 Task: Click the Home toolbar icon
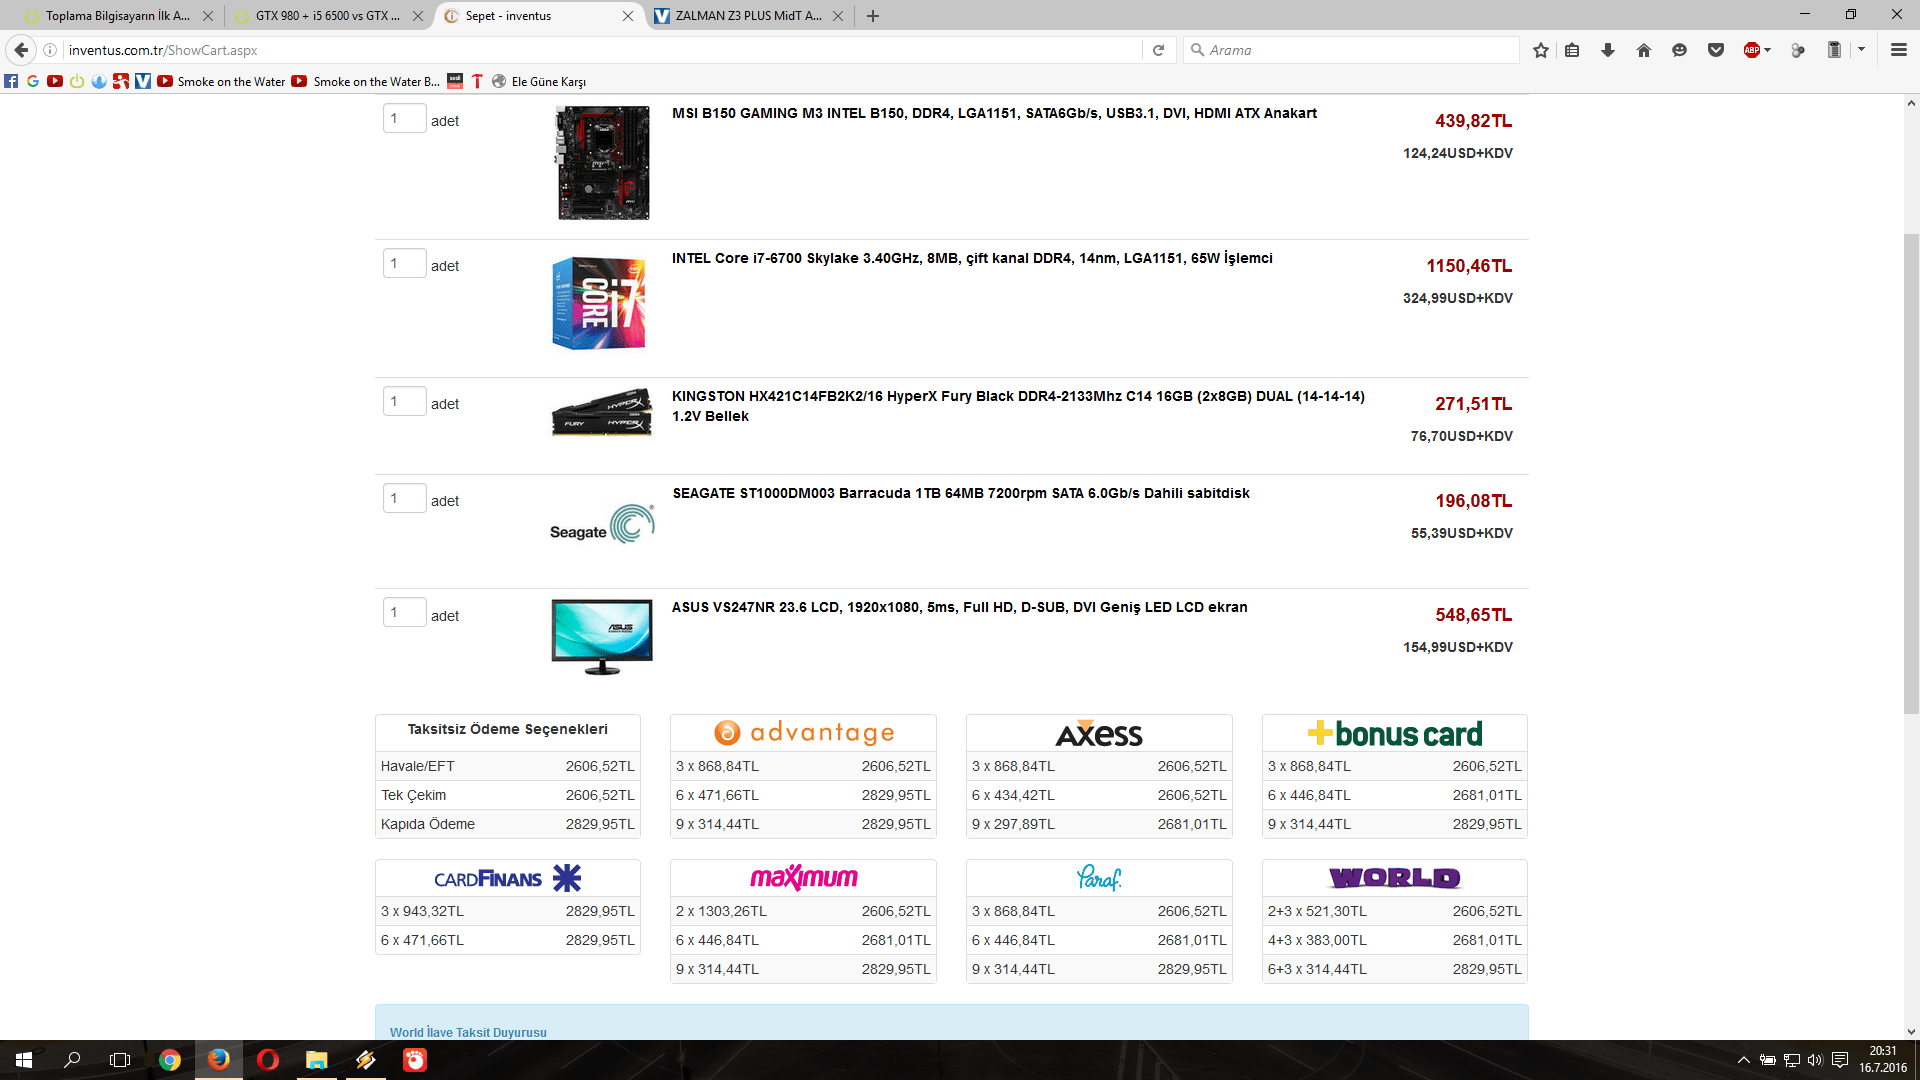[x=1644, y=50]
